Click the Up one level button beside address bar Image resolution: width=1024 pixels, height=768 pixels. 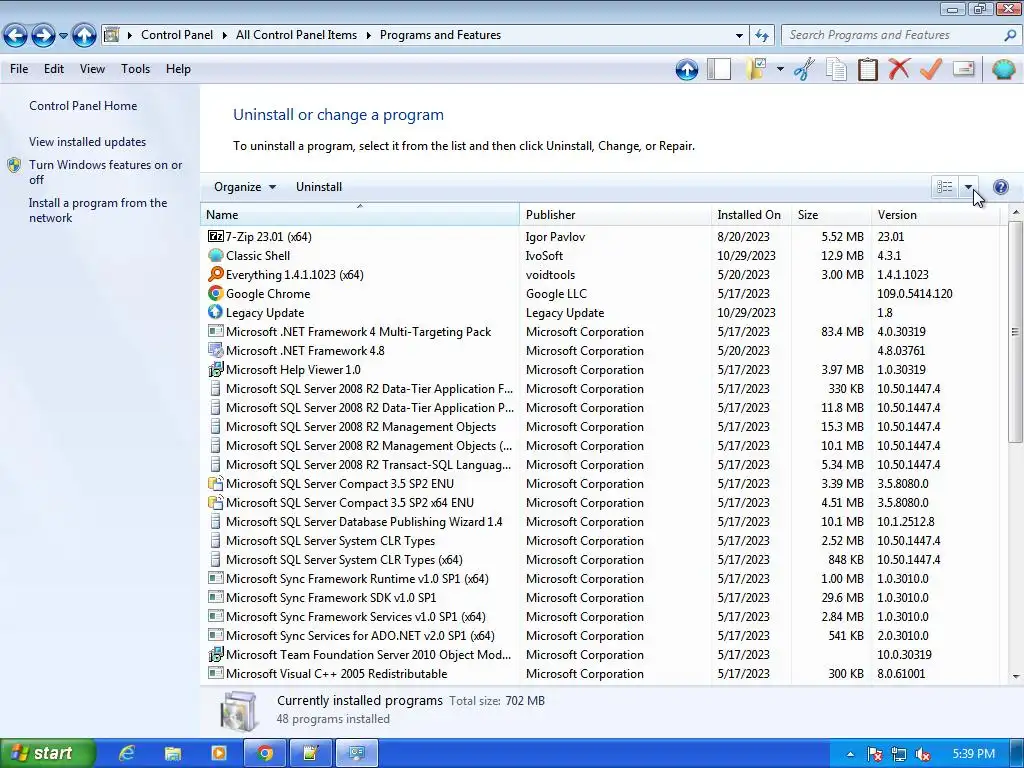pyautogui.click(x=84, y=35)
